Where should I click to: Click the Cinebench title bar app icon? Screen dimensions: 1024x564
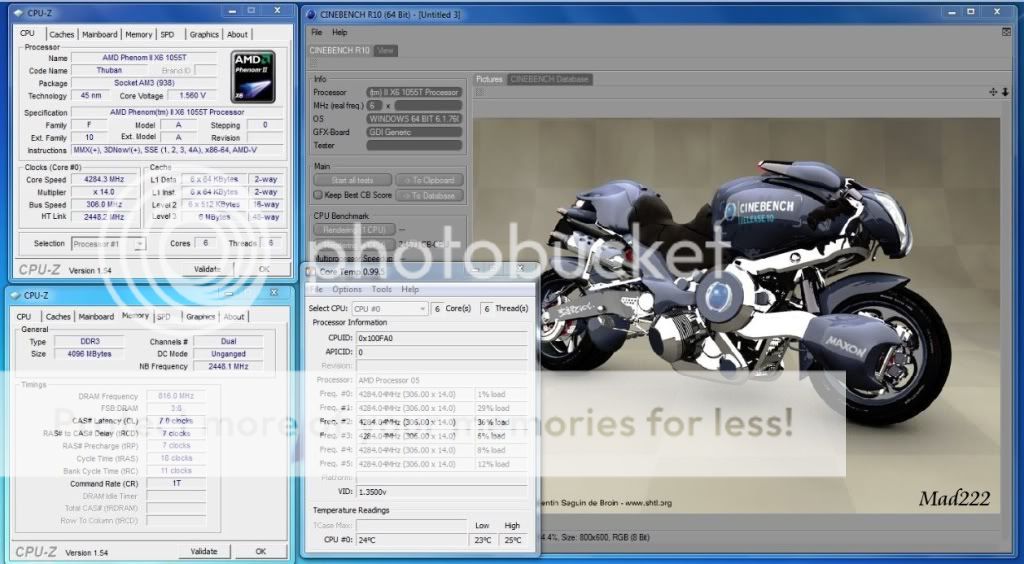pos(313,12)
